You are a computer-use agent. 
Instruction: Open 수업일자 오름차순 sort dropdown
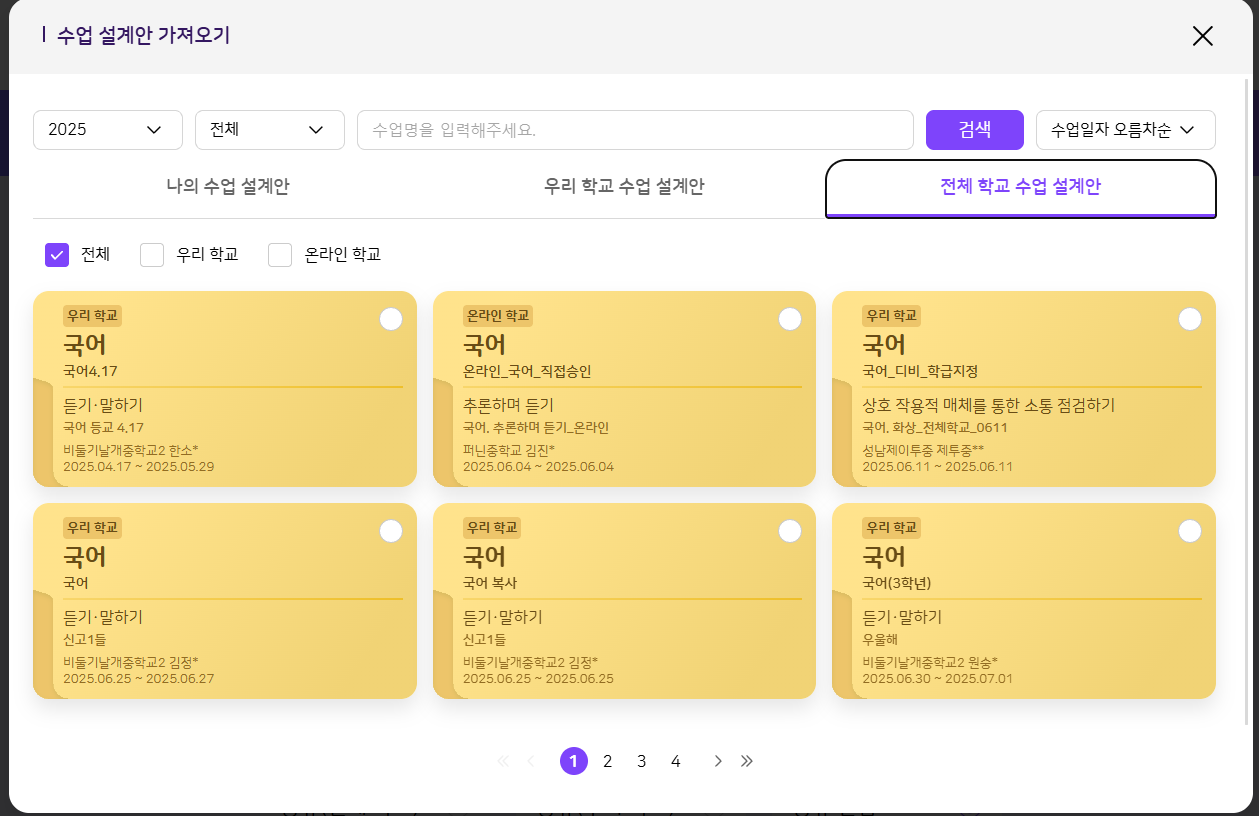coord(1125,130)
